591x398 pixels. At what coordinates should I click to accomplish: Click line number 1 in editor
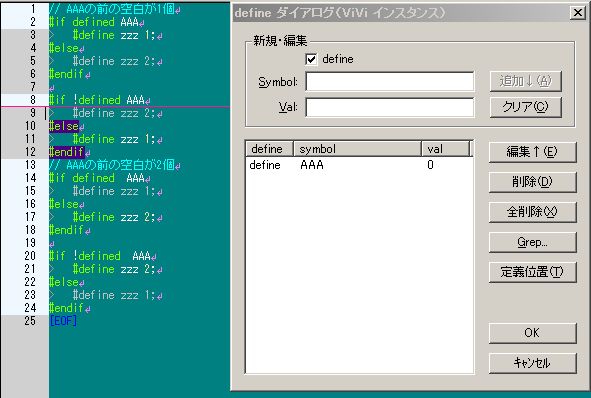pos(33,9)
